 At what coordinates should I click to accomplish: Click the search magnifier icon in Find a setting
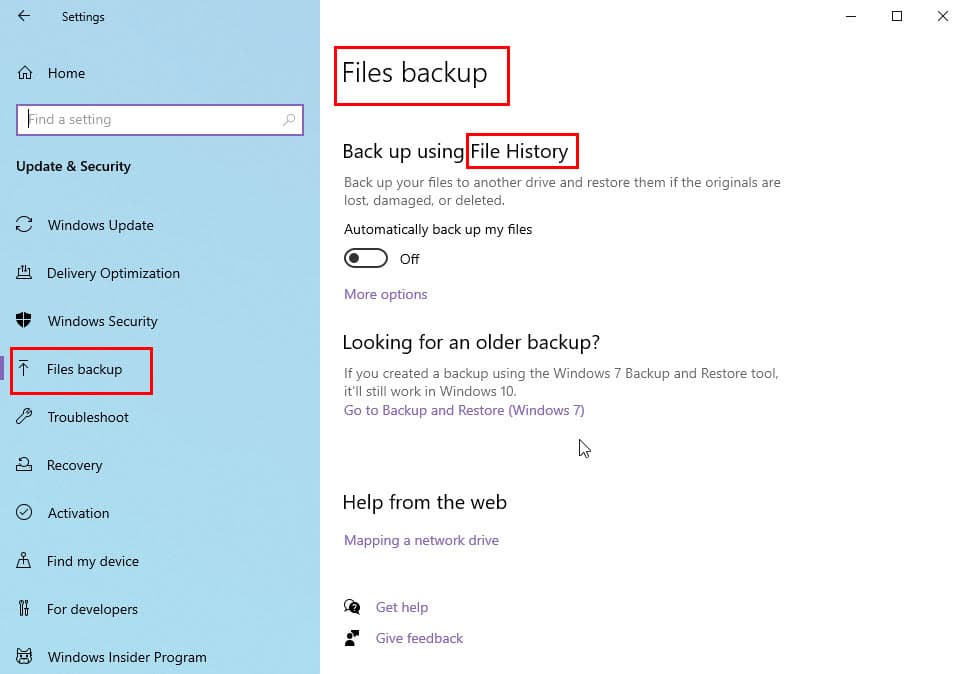tap(289, 120)
